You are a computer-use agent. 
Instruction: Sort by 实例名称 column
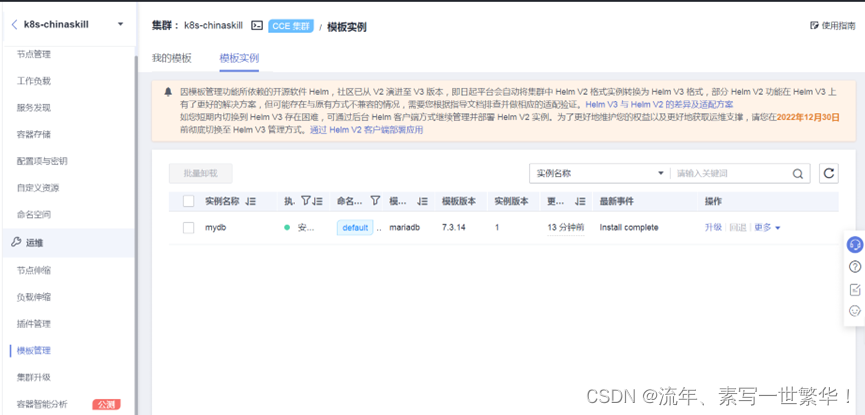(x=251, y=202)
